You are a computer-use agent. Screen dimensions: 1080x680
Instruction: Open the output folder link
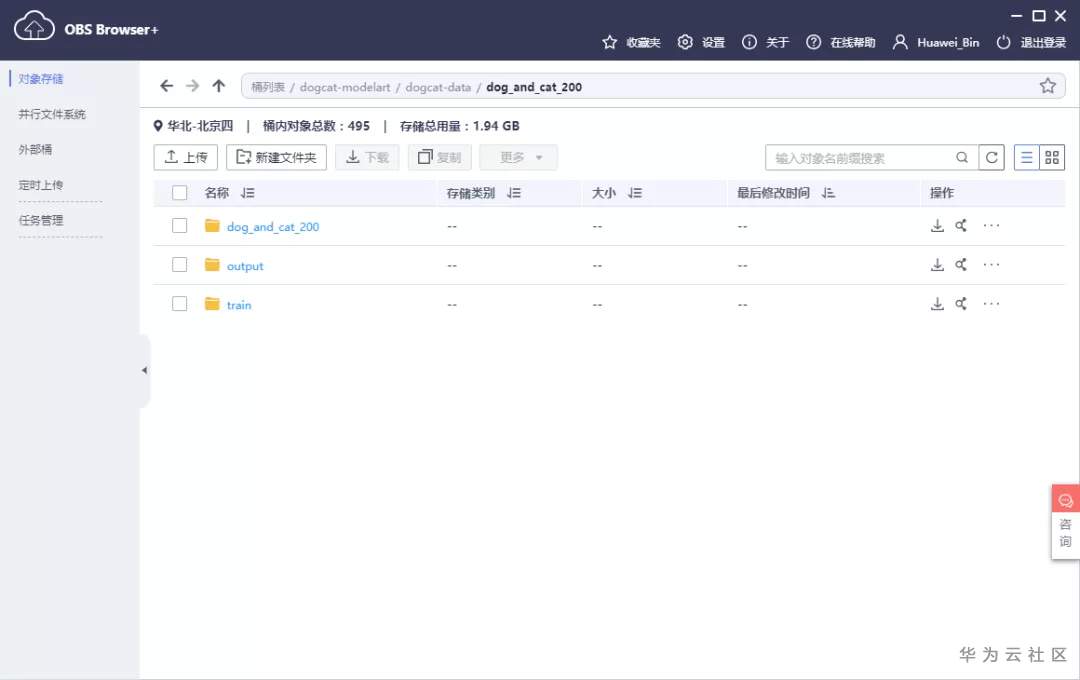(245, 266)
